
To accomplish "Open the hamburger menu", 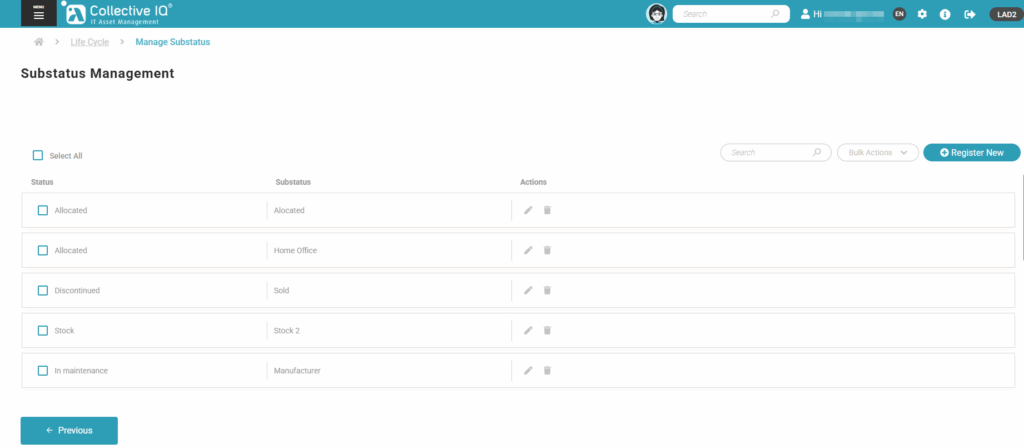I will (x=39, y=14).
